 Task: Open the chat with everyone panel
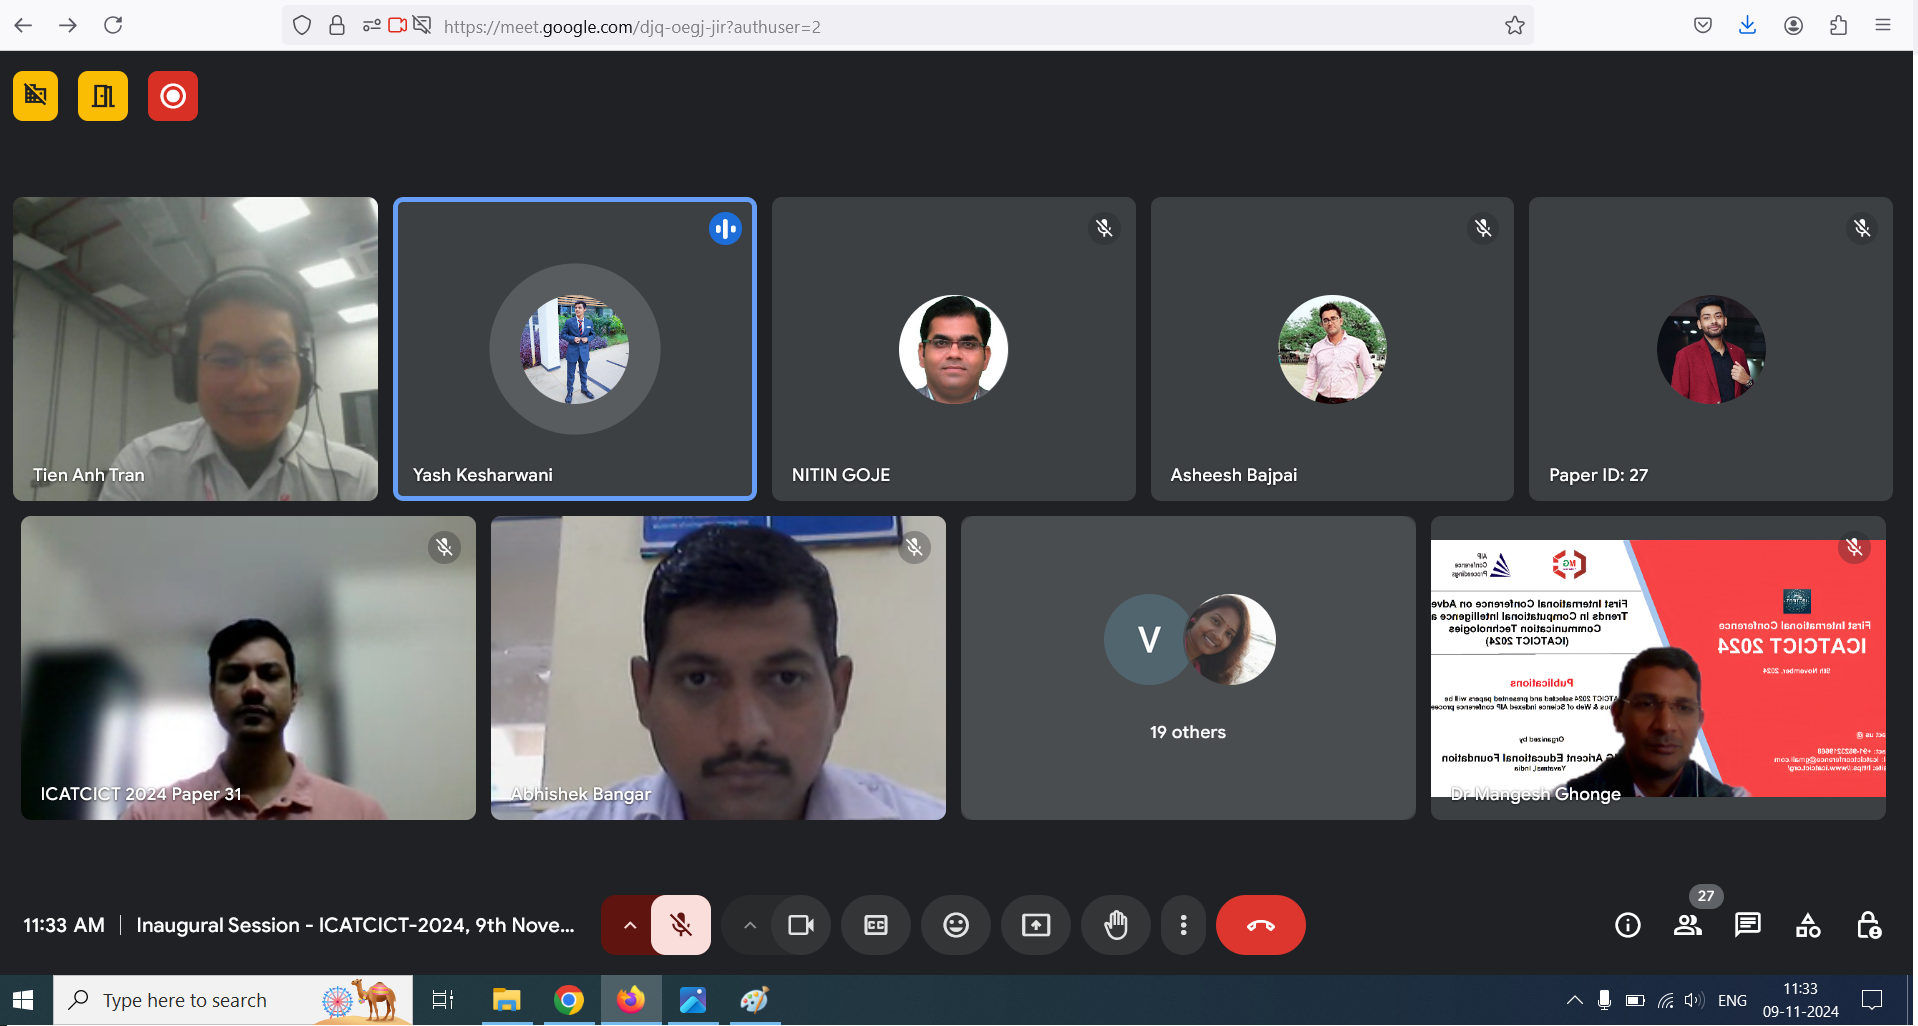1747,925
